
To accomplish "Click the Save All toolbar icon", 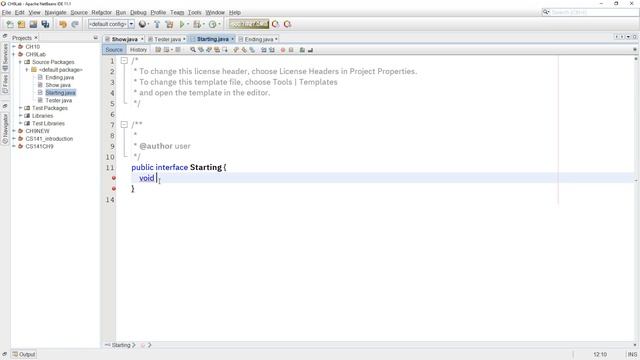I will point(45,24).
